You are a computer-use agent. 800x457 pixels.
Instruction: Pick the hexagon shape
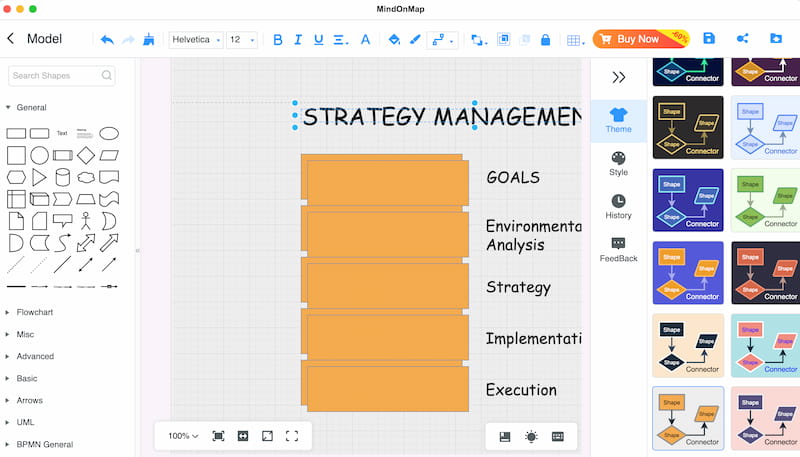[x=16, y=177]
